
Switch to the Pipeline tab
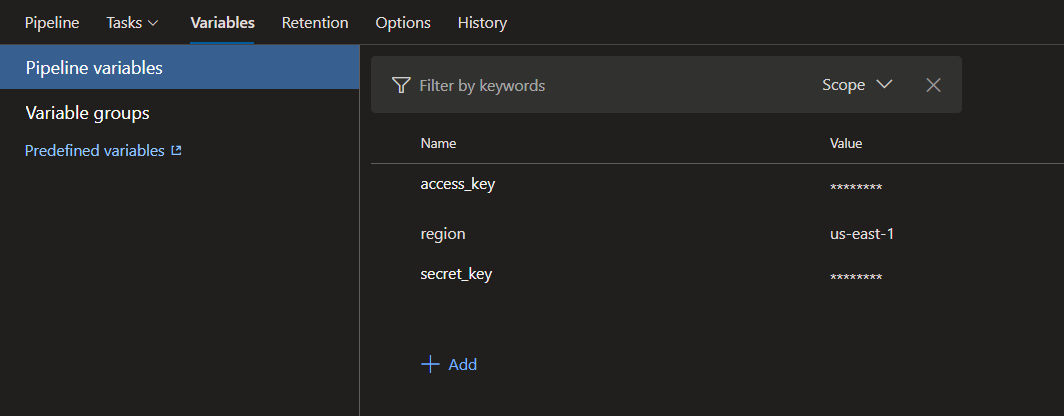pyautogui.click(x=52, y=22)
